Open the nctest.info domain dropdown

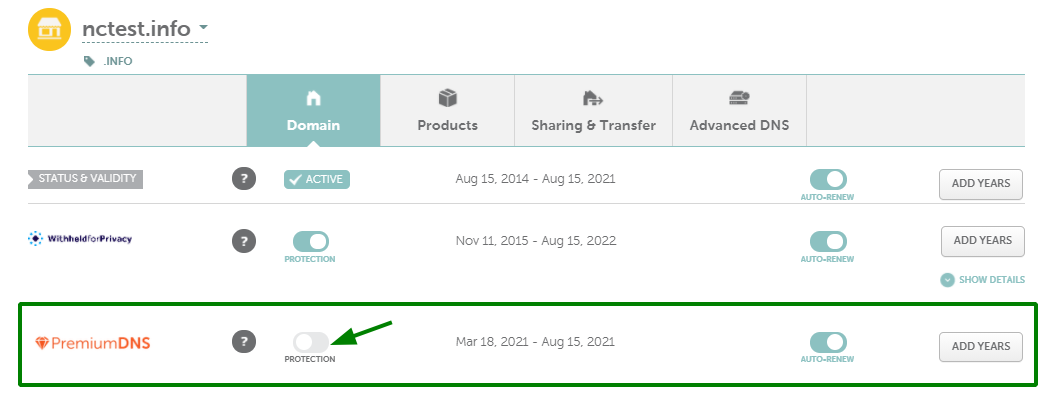[x=203, y=28]
